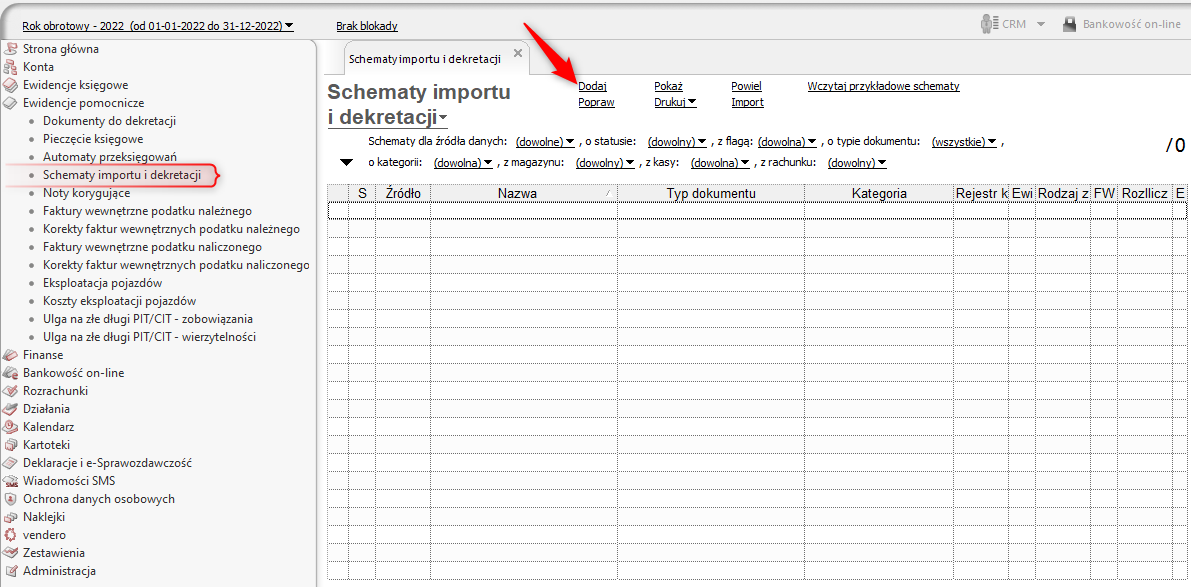Click the Powiel link
The image size is (1191, 587).
(747, 86)
